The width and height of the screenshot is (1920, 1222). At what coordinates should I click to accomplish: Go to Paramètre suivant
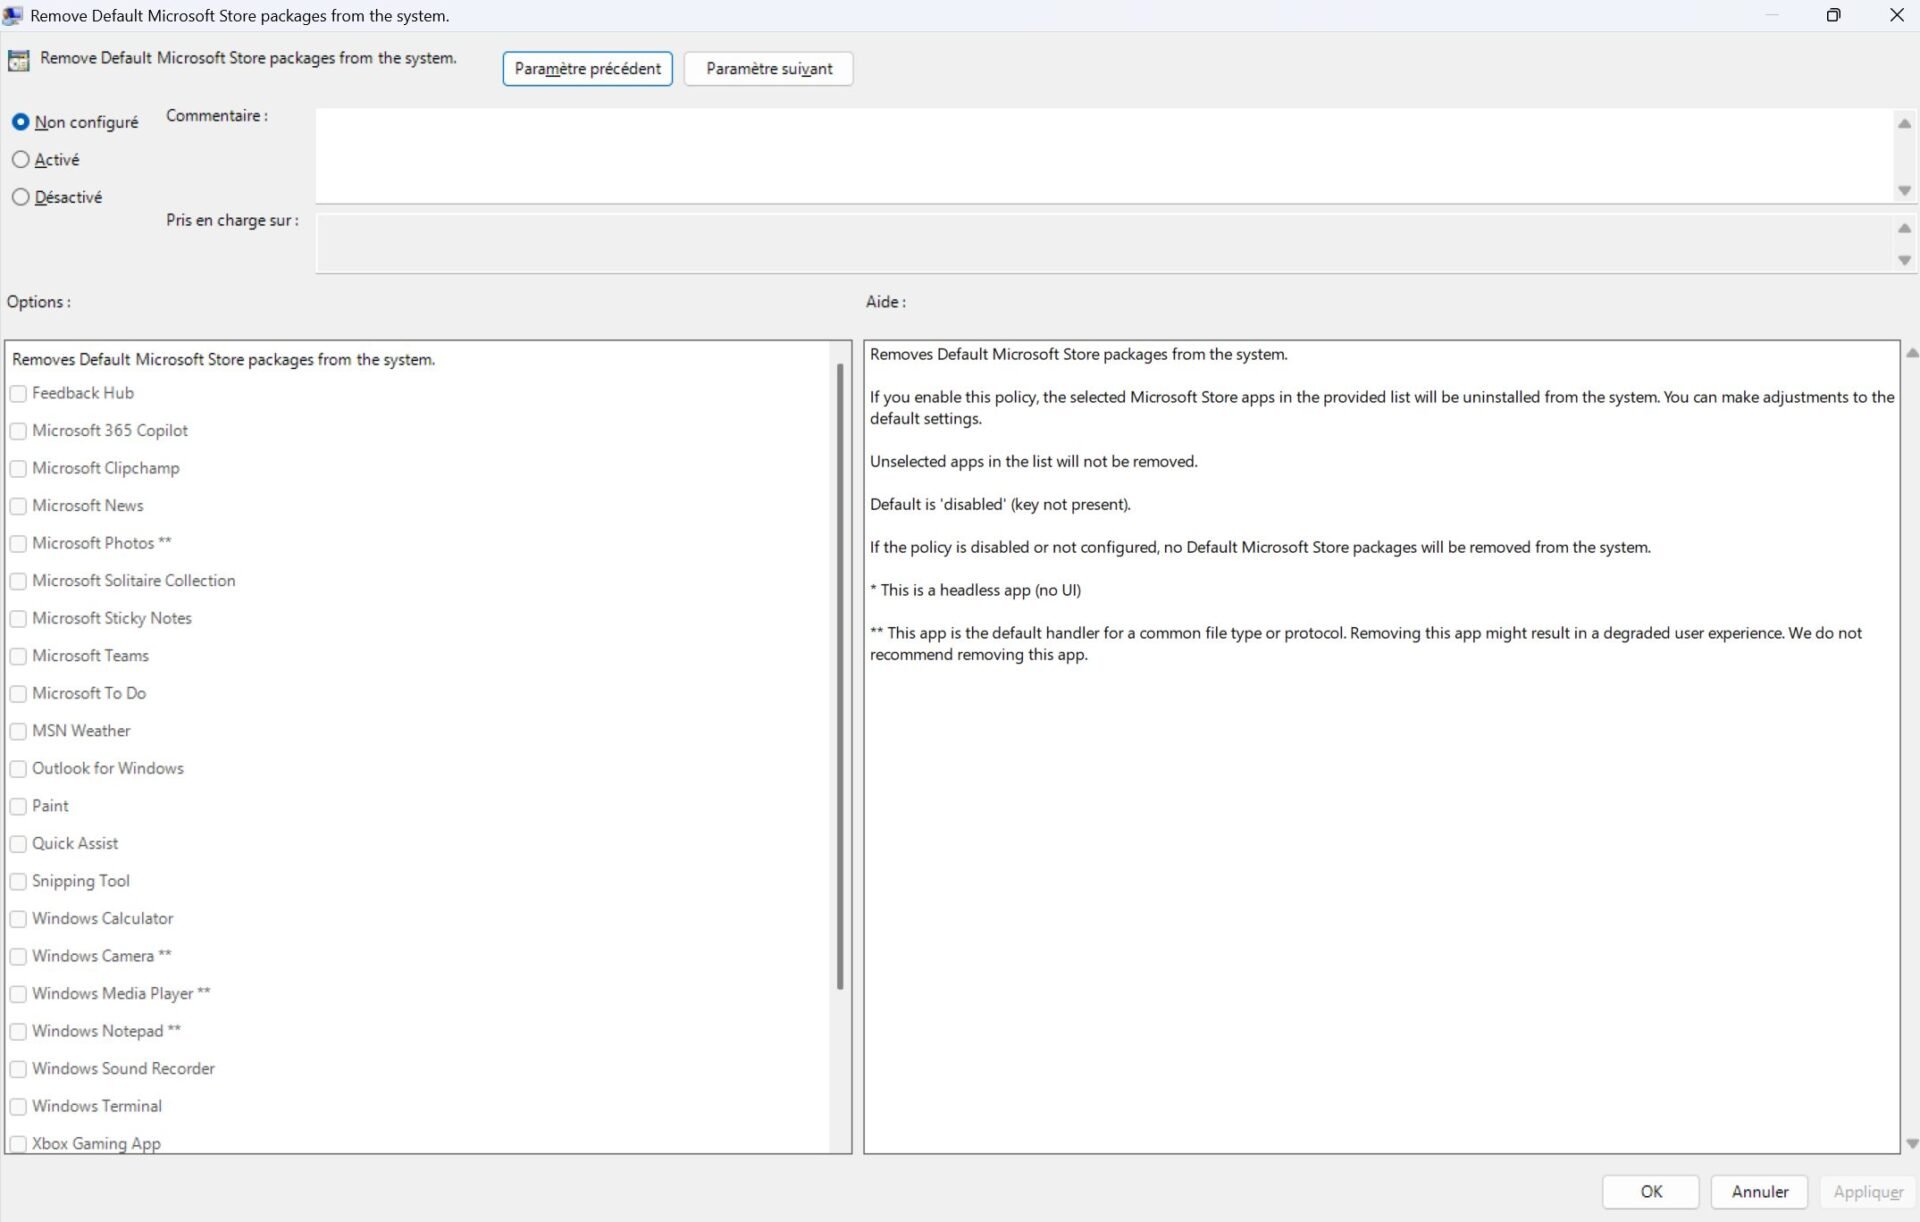click(x=768, y=69)
